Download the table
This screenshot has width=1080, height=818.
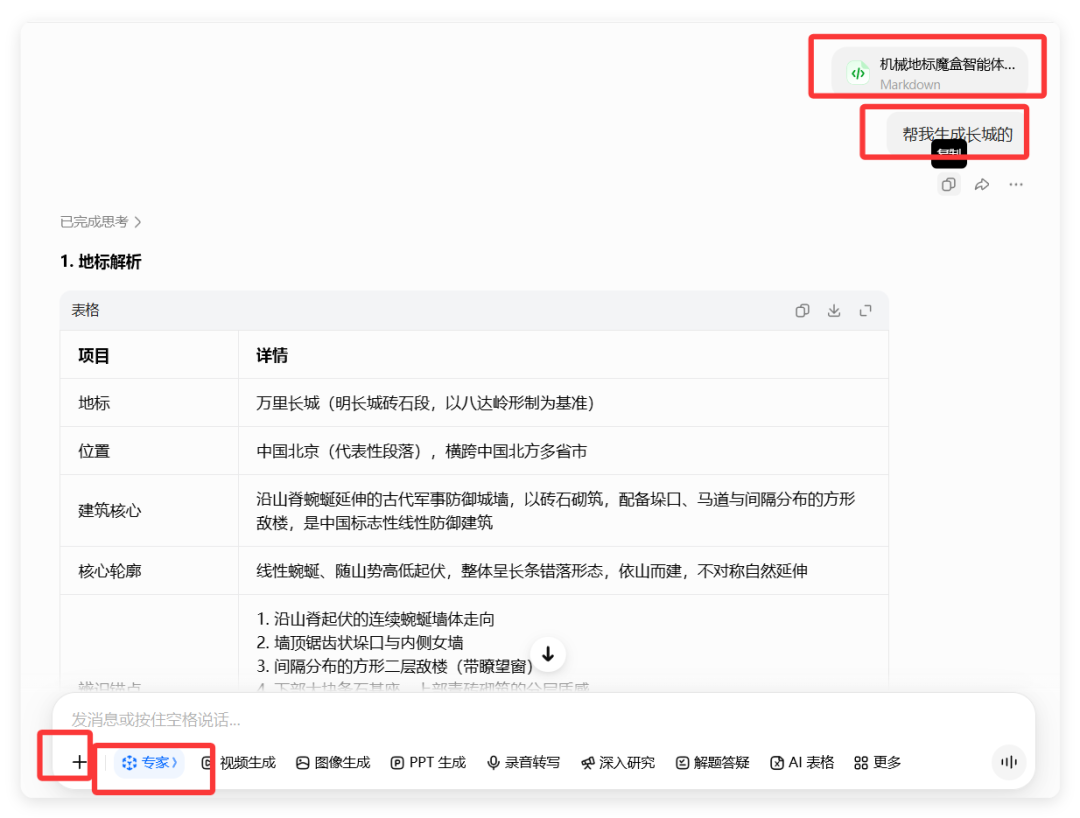[834, 311]
